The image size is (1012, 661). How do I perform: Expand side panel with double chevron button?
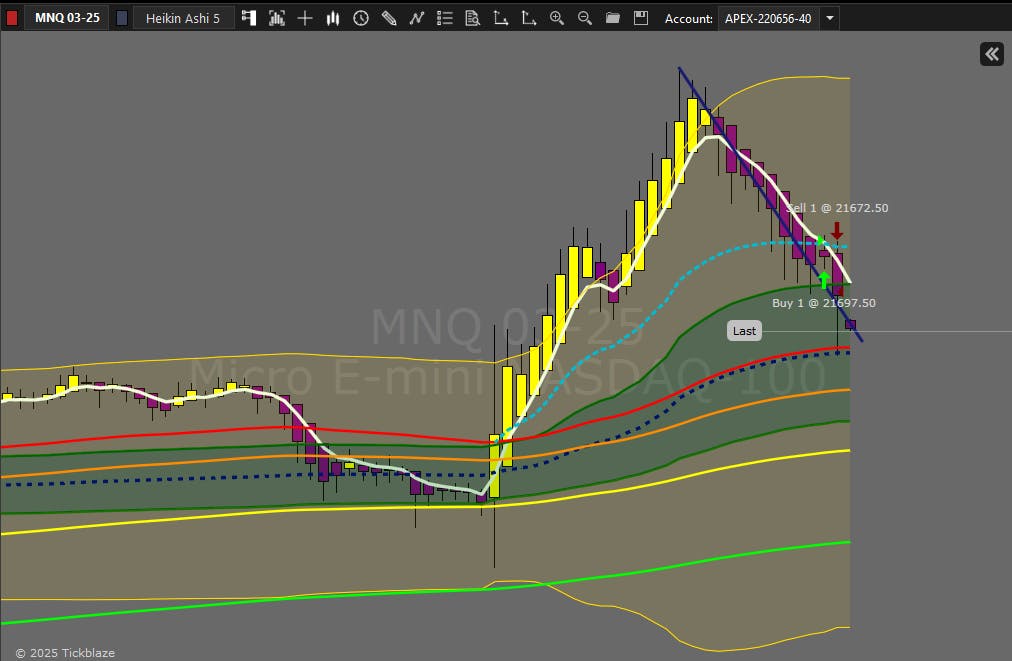991,54
